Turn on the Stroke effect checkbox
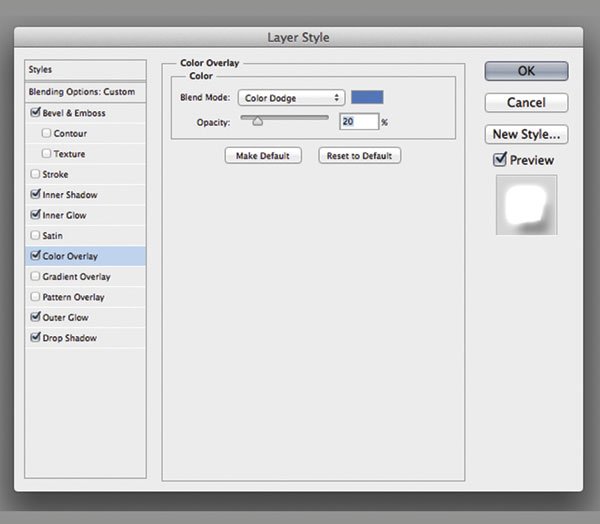Viewport: 600px width, 524px height. coord(36,174)
